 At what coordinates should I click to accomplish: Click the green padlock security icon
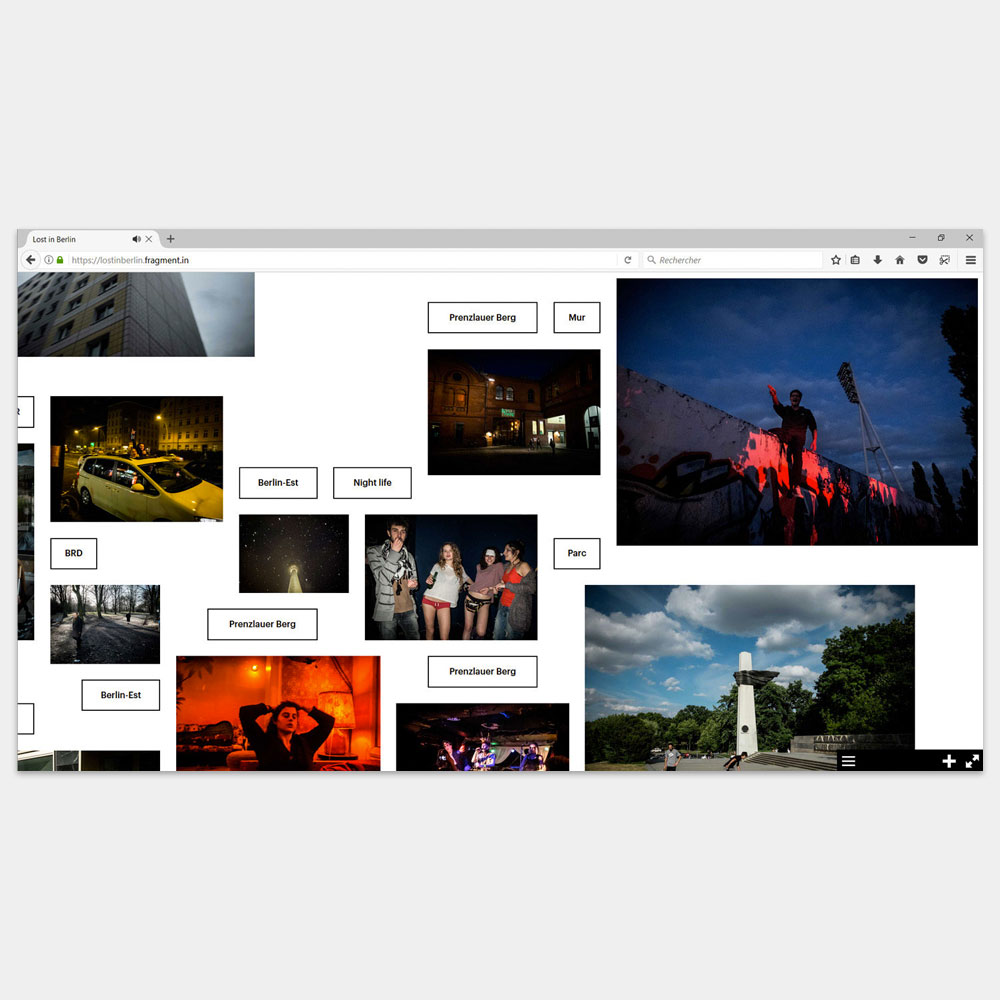[x=60, y=260]
